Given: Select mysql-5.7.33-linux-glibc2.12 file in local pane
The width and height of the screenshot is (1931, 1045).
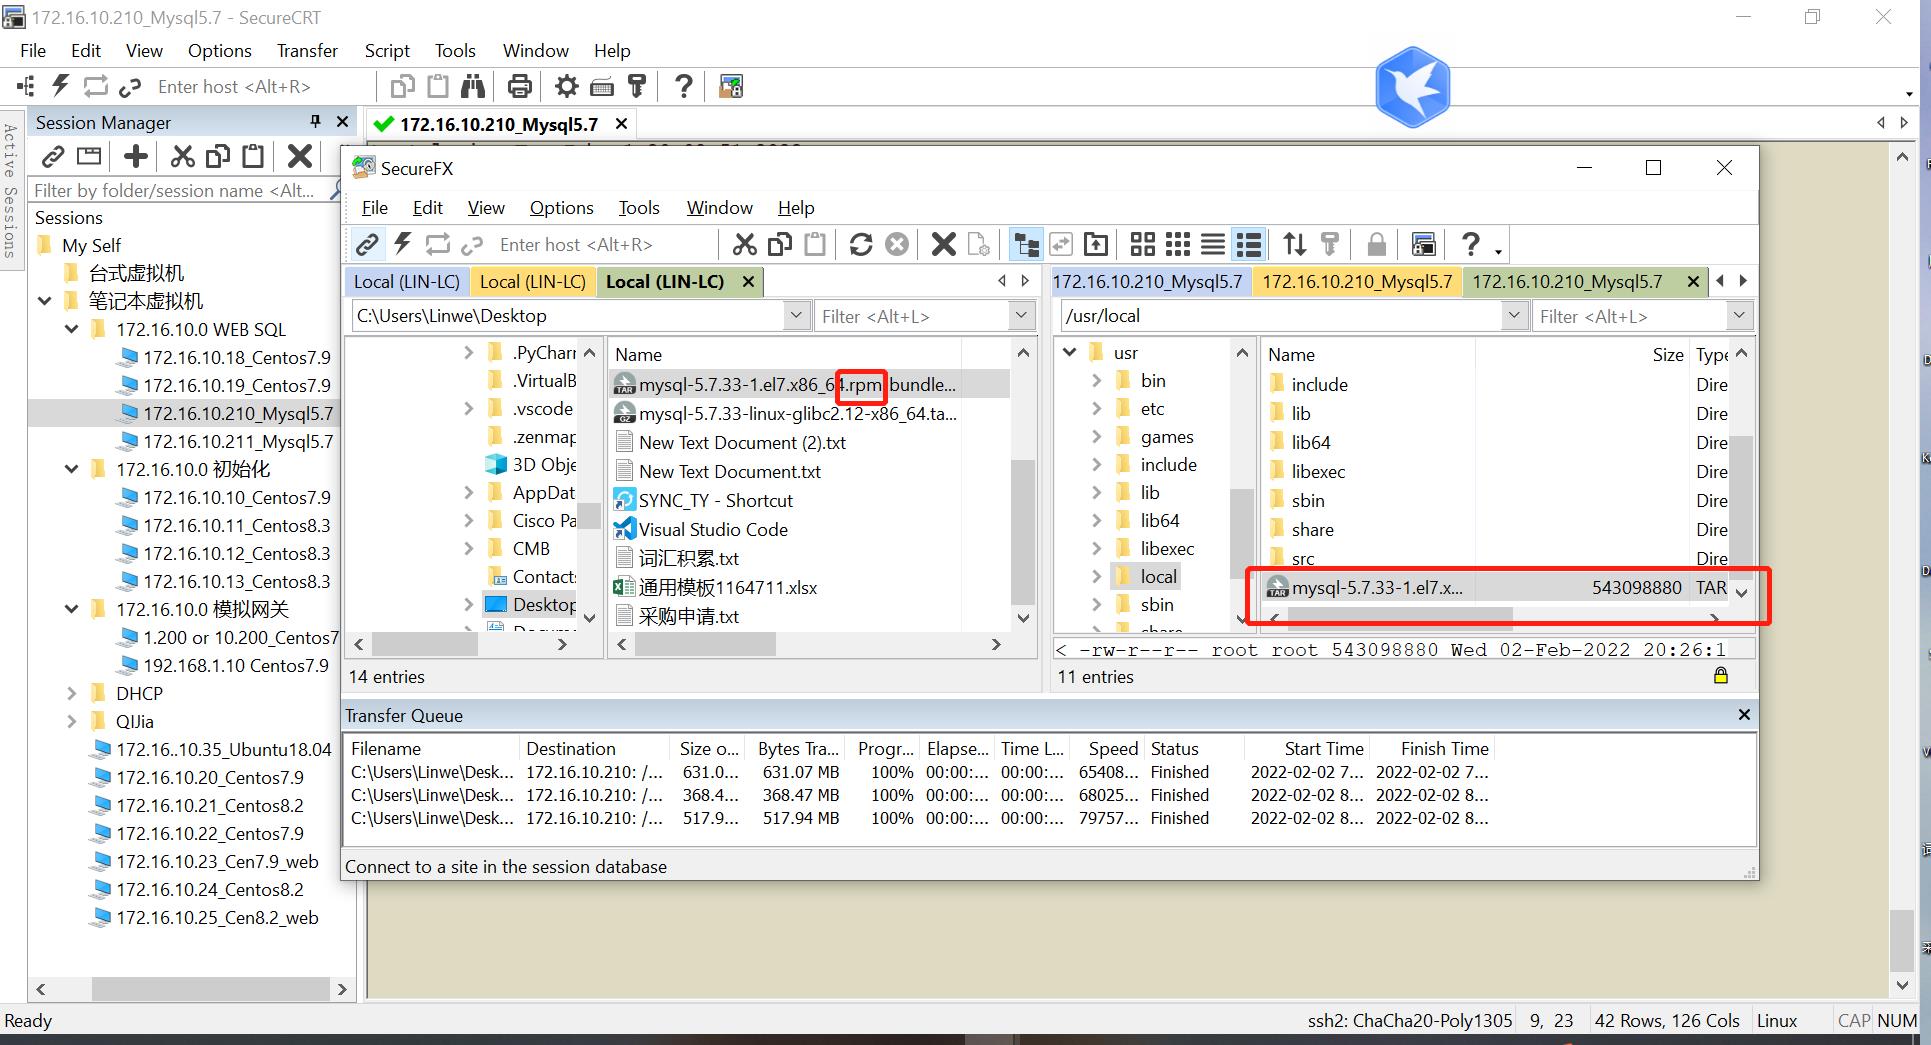Looking at the screenshot, I should coord(786,413).
